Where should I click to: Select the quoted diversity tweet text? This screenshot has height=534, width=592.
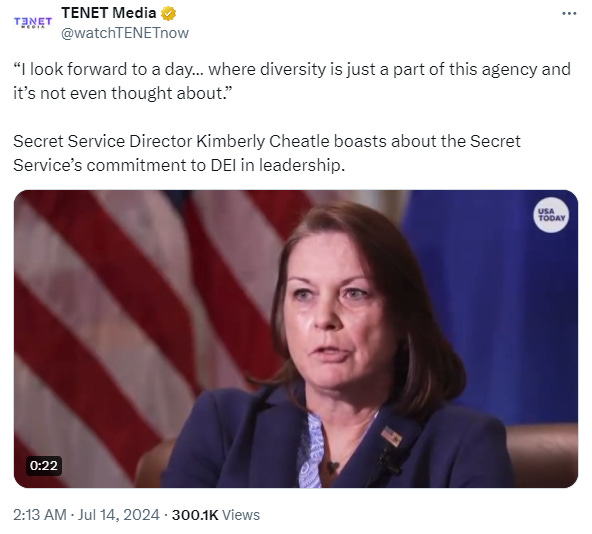coord(291,81)
